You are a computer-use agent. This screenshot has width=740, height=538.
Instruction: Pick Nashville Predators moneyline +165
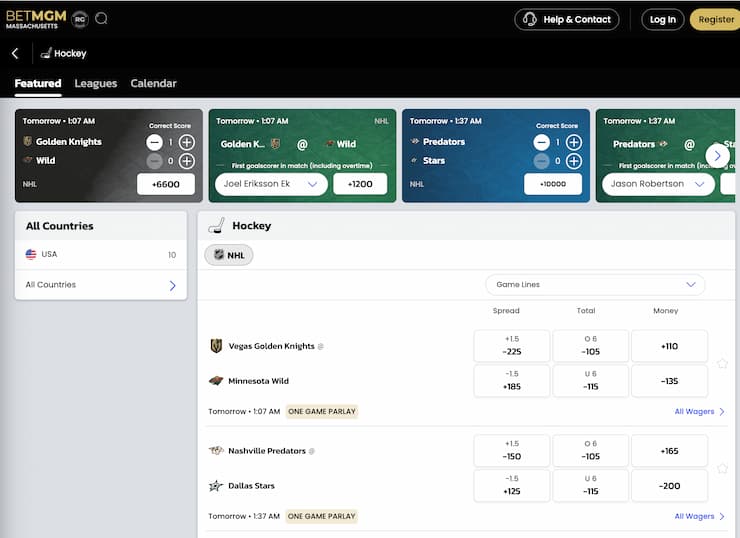tap(669, 451)
